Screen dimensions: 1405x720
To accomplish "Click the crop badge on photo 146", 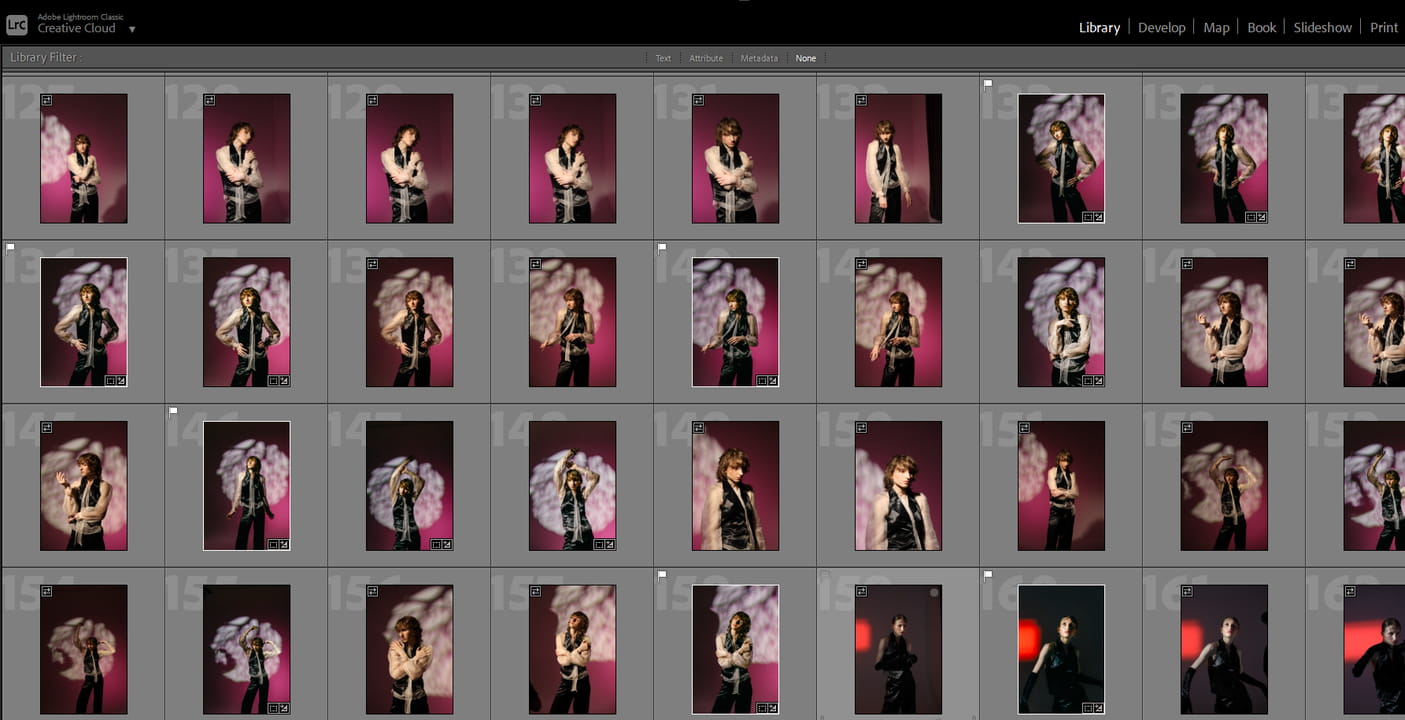I will pyautogui.click(x=272, y=544).
